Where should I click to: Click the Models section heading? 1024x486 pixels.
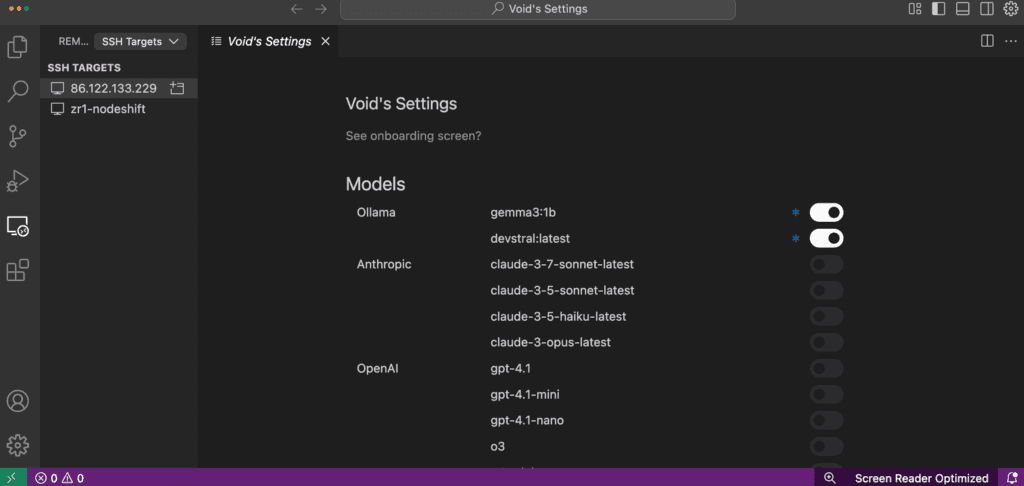(x=376, y=184)
